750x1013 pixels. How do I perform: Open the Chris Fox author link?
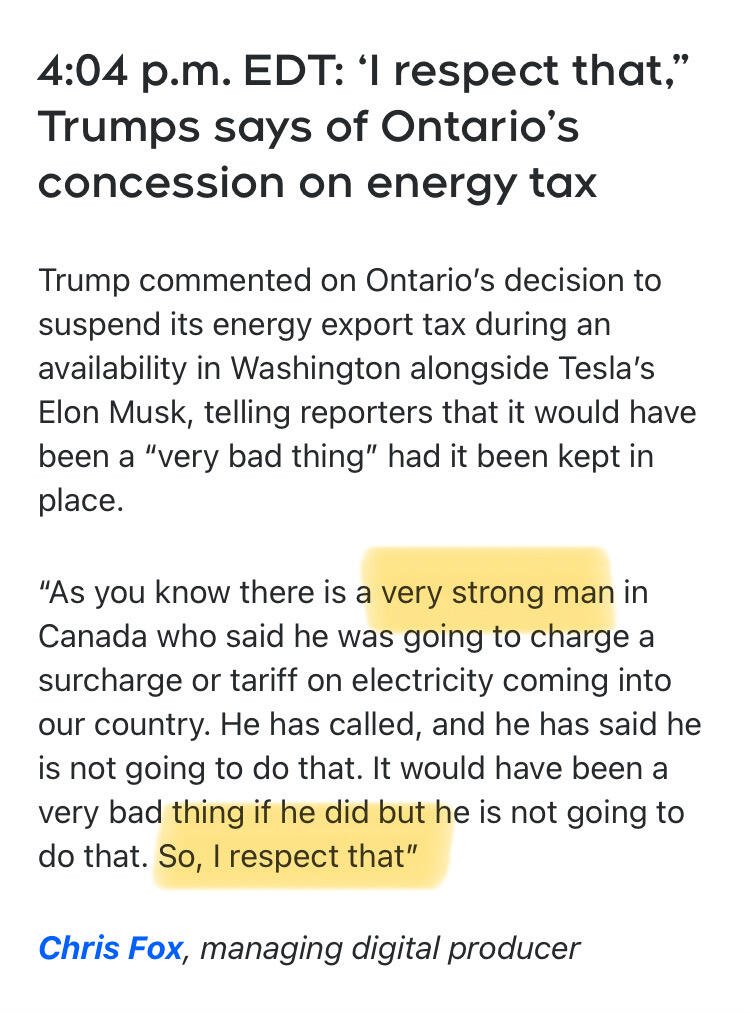click(x=110, y=948)
